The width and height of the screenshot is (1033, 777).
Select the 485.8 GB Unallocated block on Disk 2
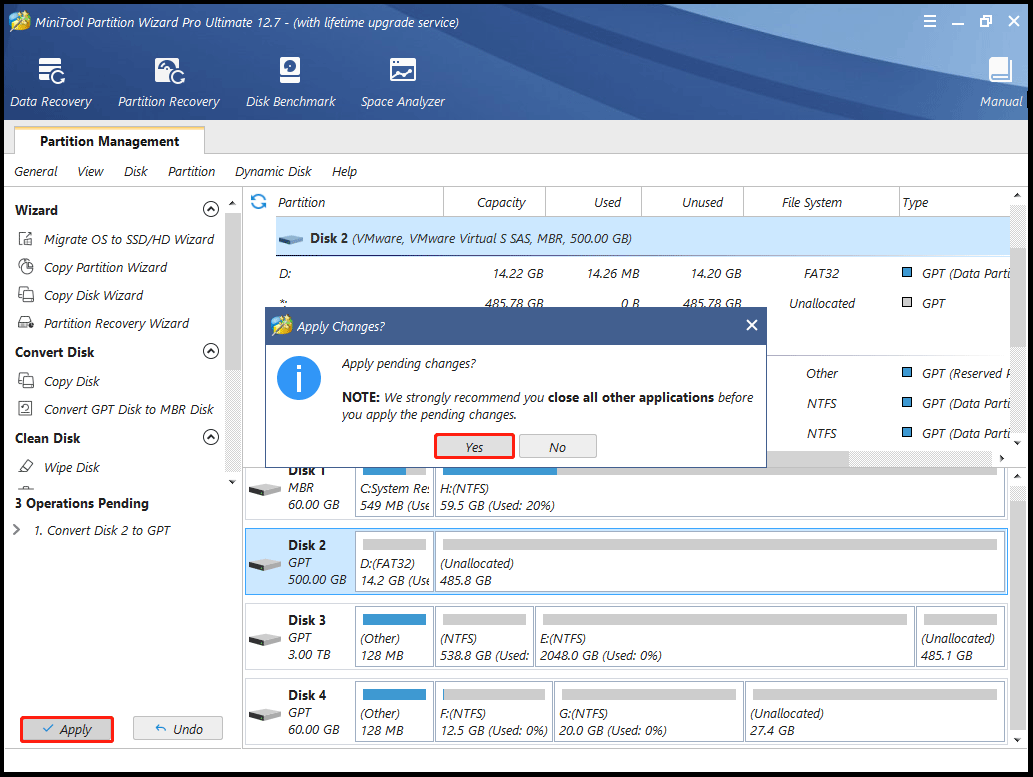(720, 562)
